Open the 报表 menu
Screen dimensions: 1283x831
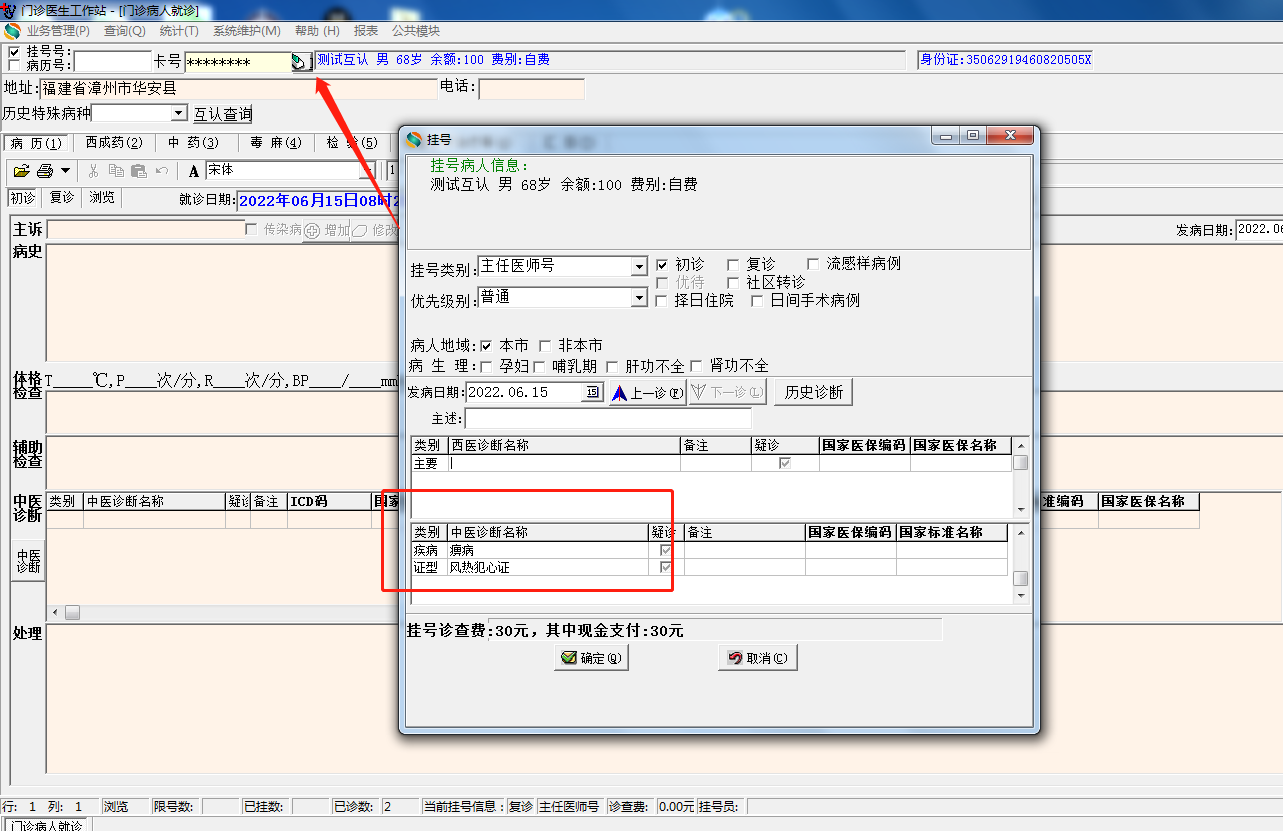coord(366,31)
